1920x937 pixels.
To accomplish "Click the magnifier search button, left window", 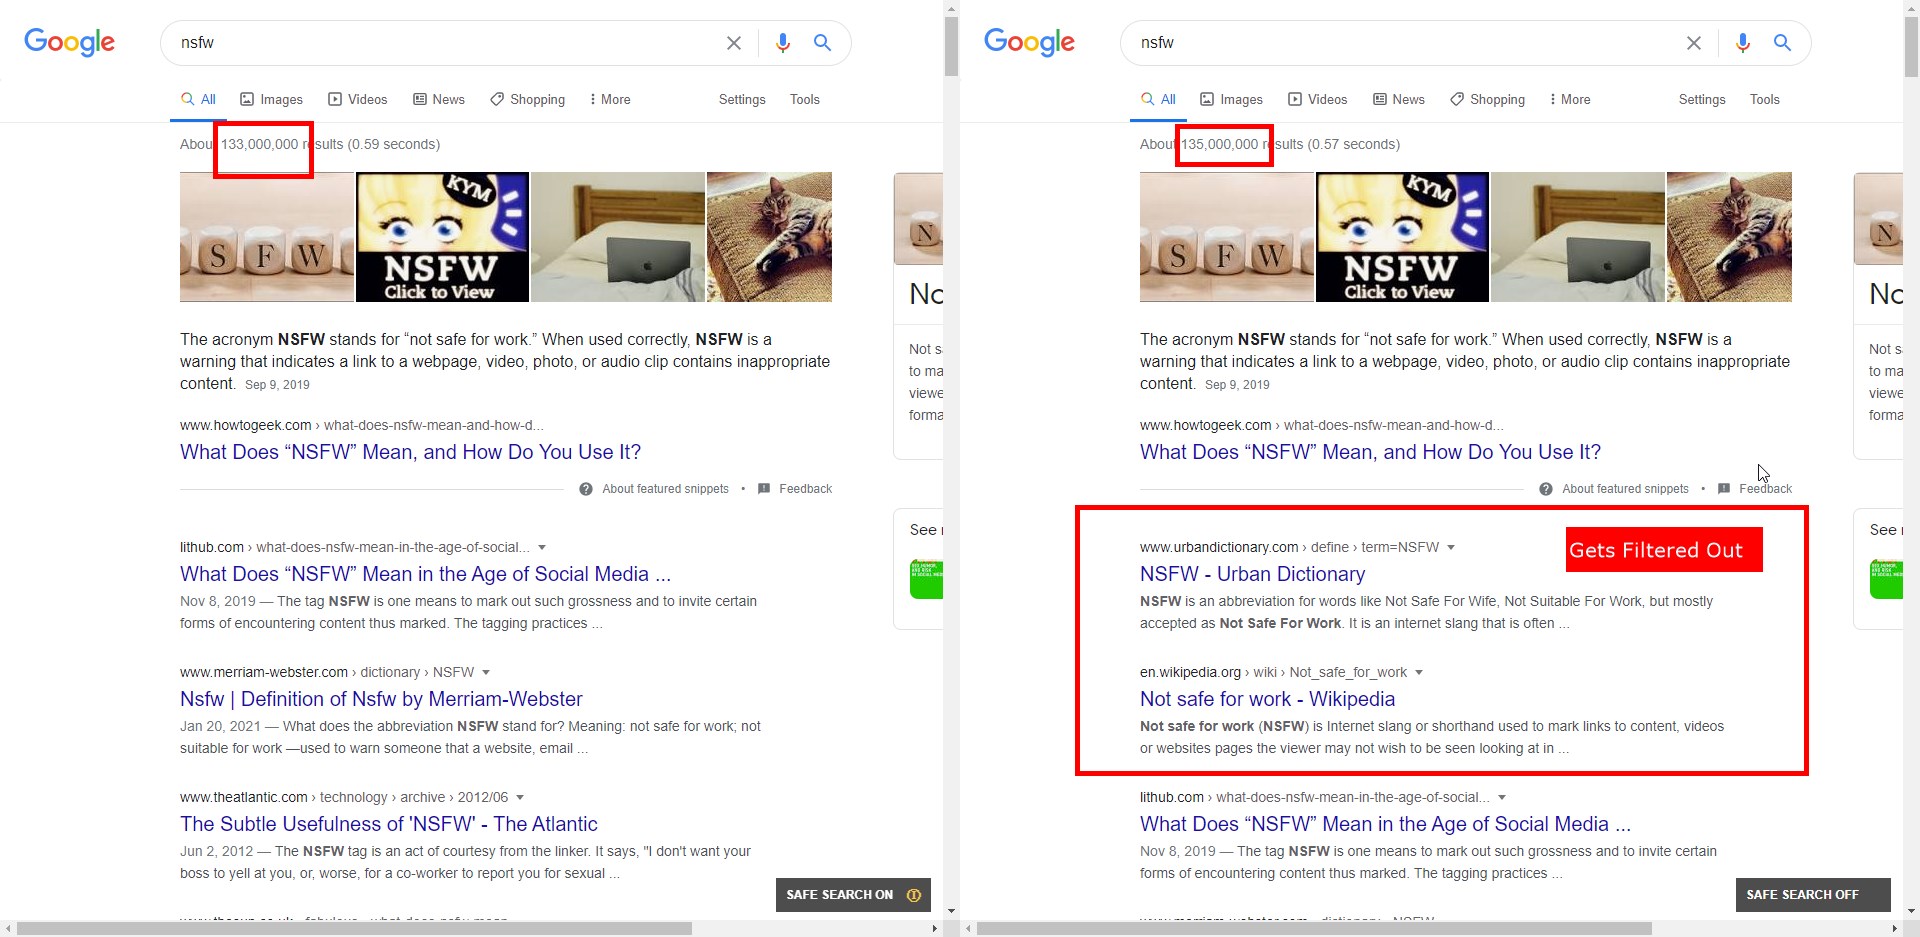I will 822,43.
